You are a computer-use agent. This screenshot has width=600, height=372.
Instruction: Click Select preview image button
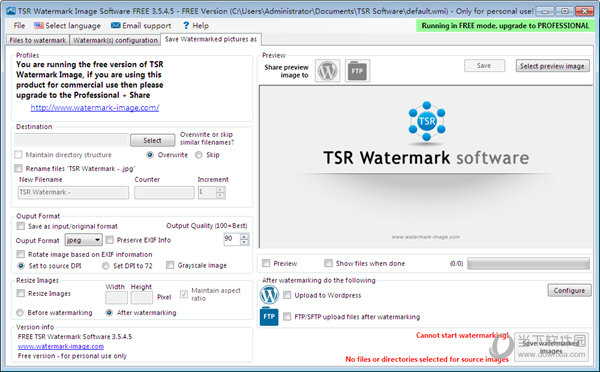click(x=552, y=66)
